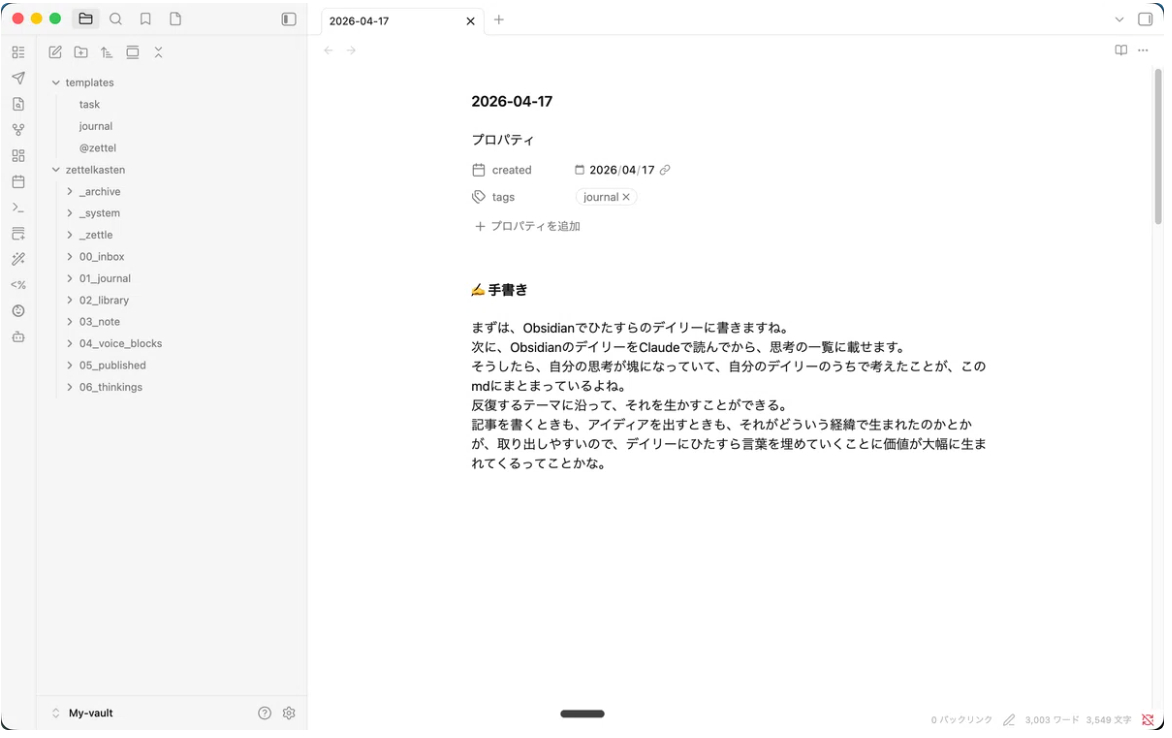1172x738 pixels.
Task: Click the templater ribbon icon
Action: [x=19, y=285]
